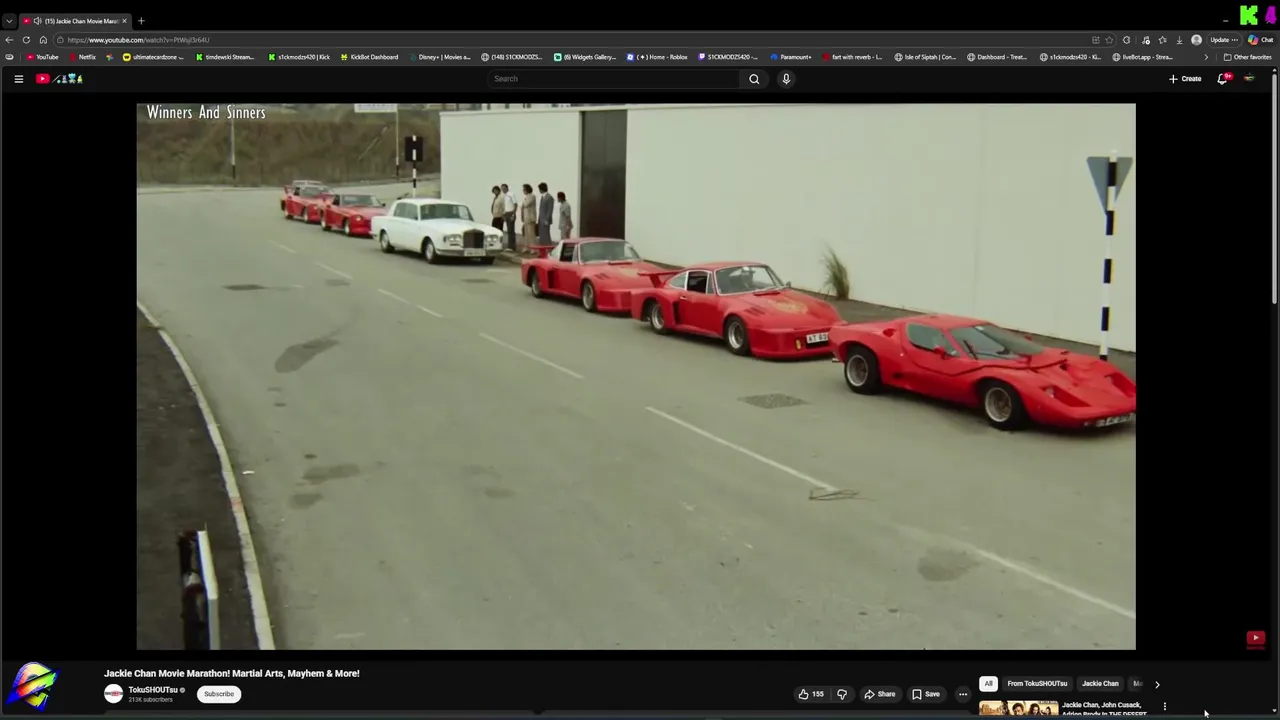Go back in the browser
Viewport: 1280px width, 720px height.
pos(9,40)
